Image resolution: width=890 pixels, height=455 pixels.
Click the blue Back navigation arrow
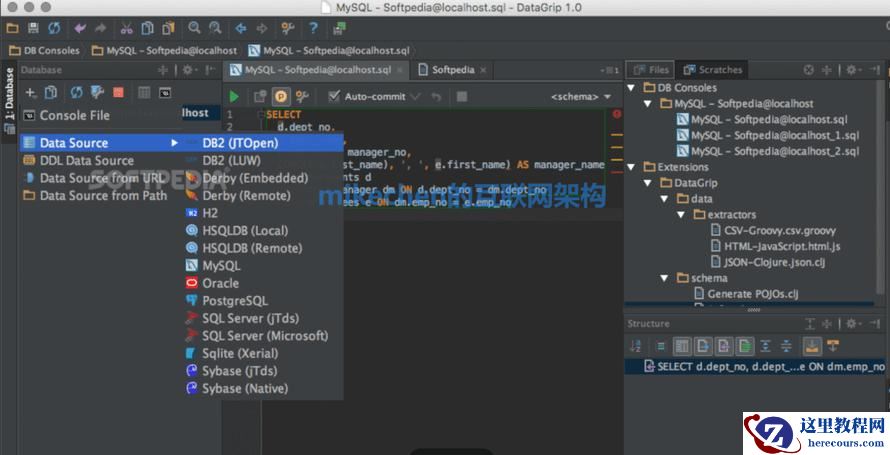coord(241,28)
